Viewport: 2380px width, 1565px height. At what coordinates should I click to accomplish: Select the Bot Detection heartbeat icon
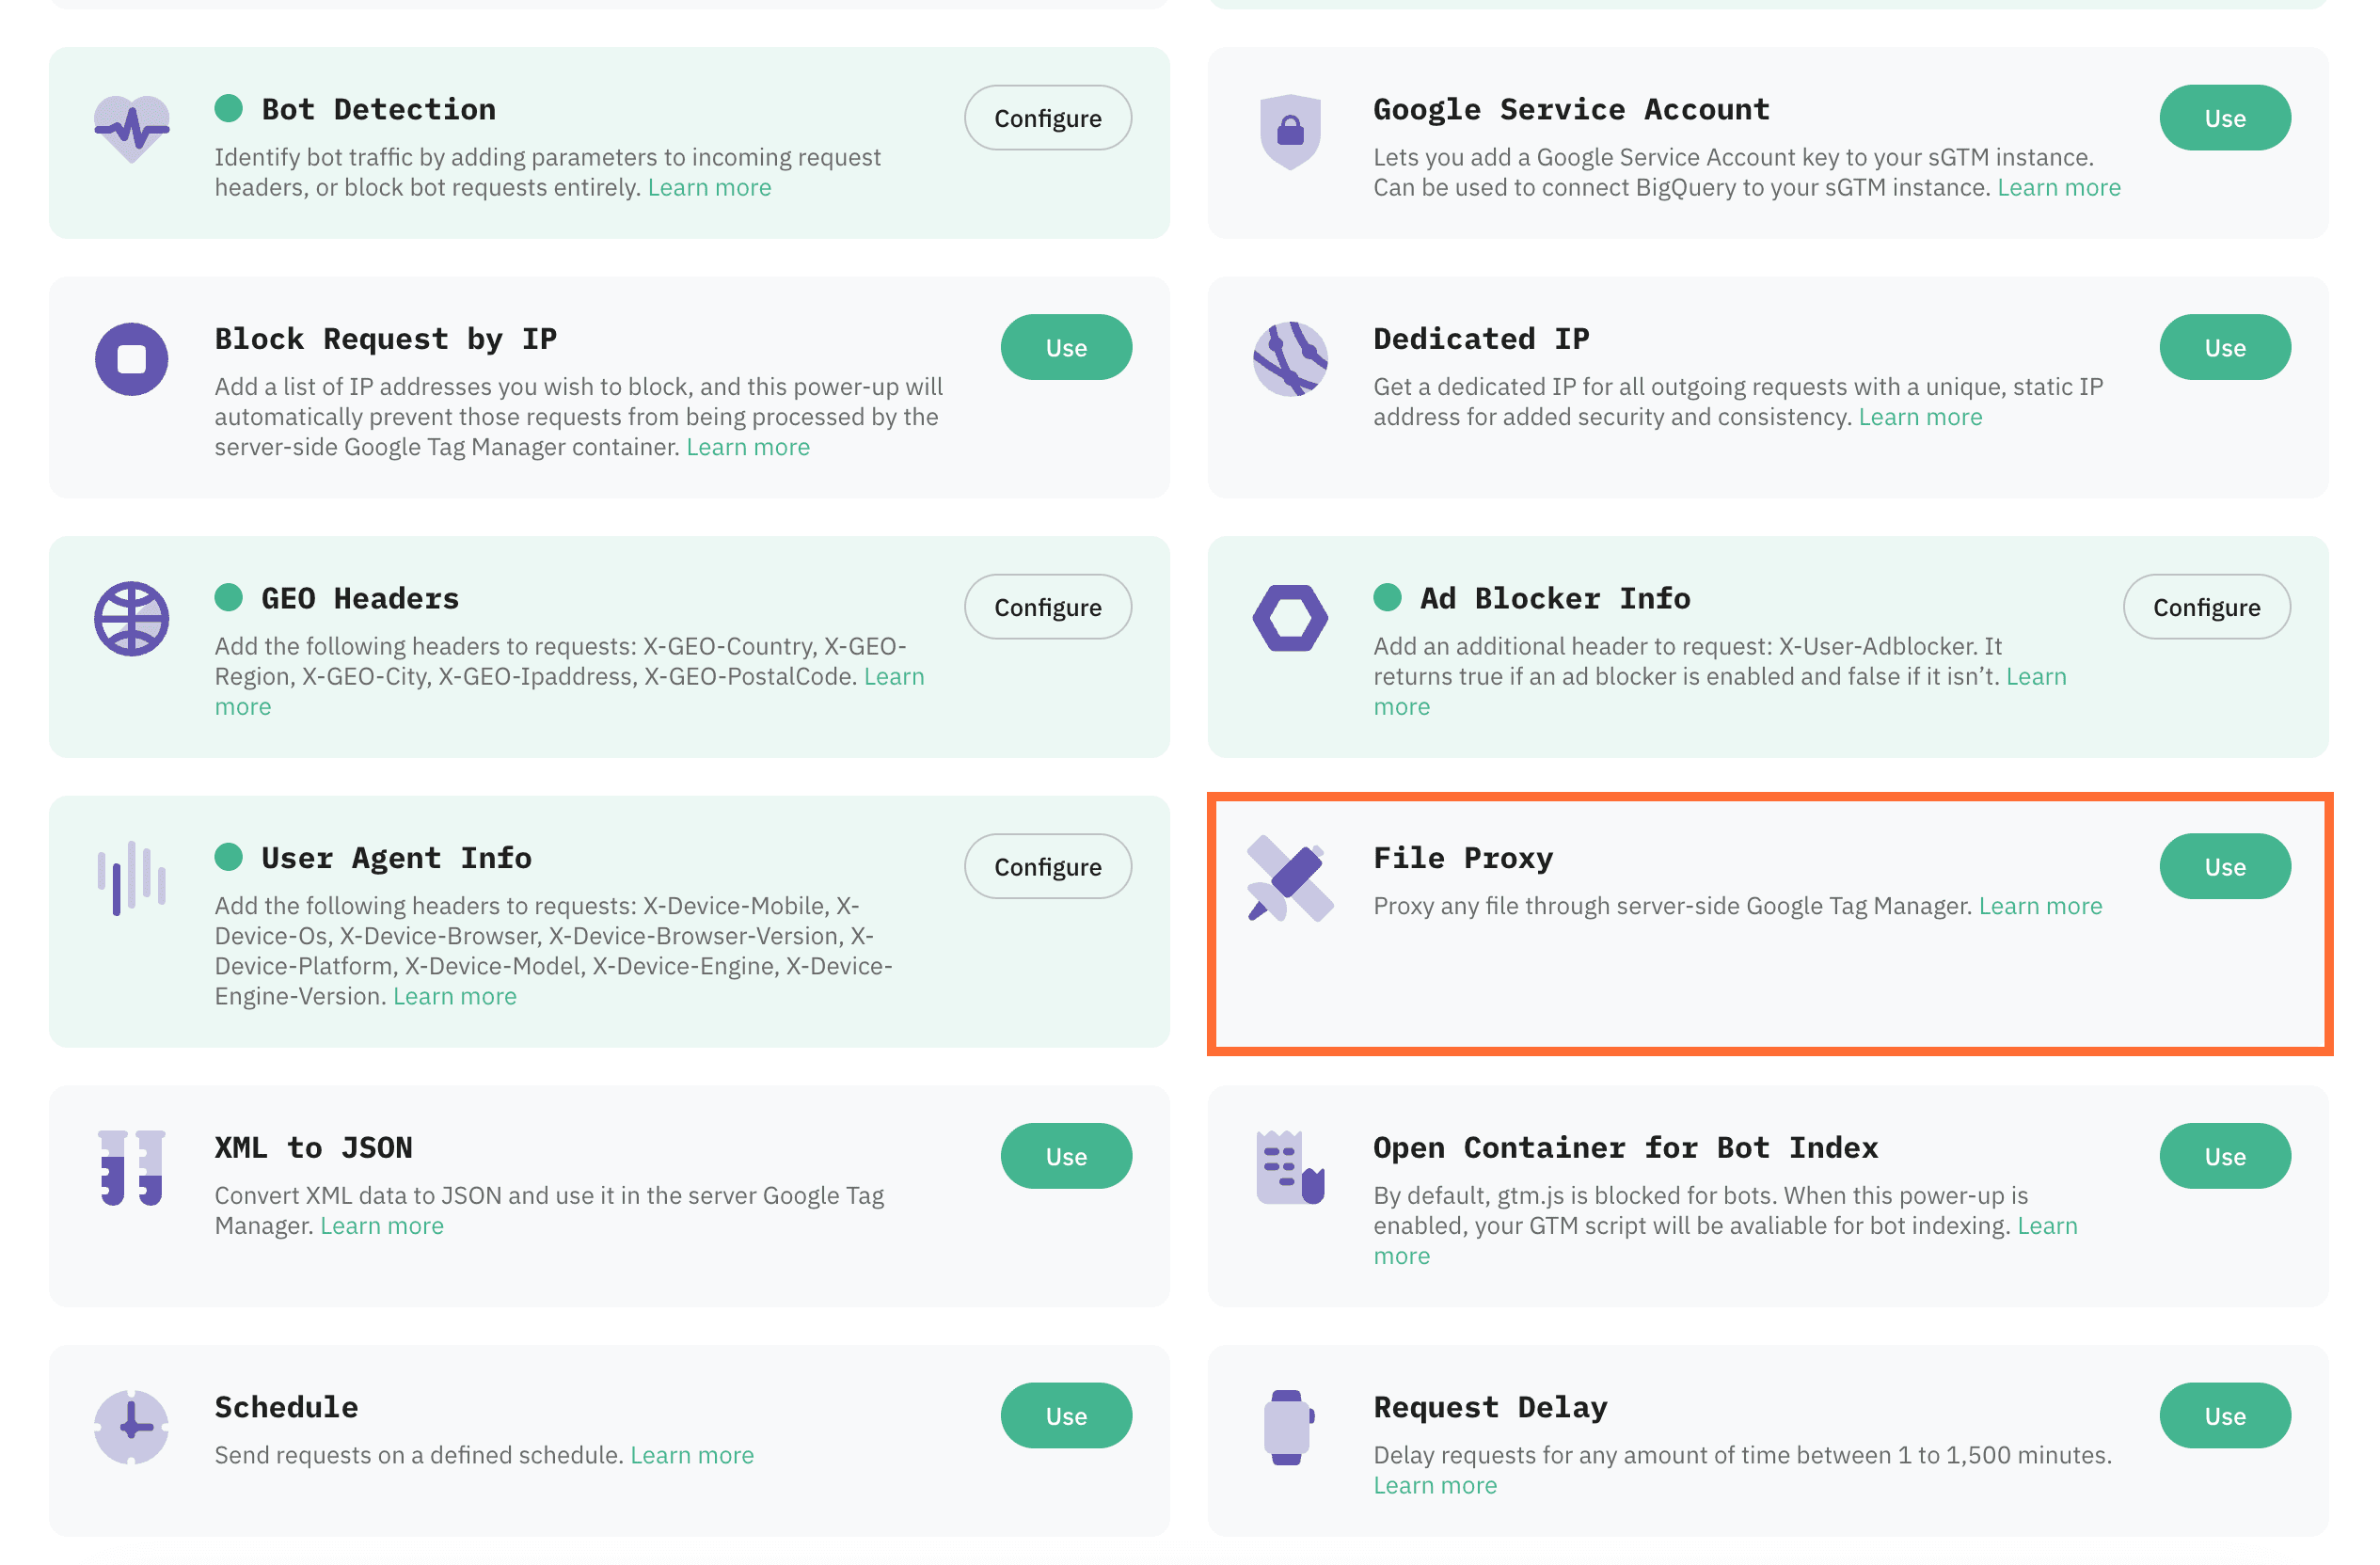point(131,124)
